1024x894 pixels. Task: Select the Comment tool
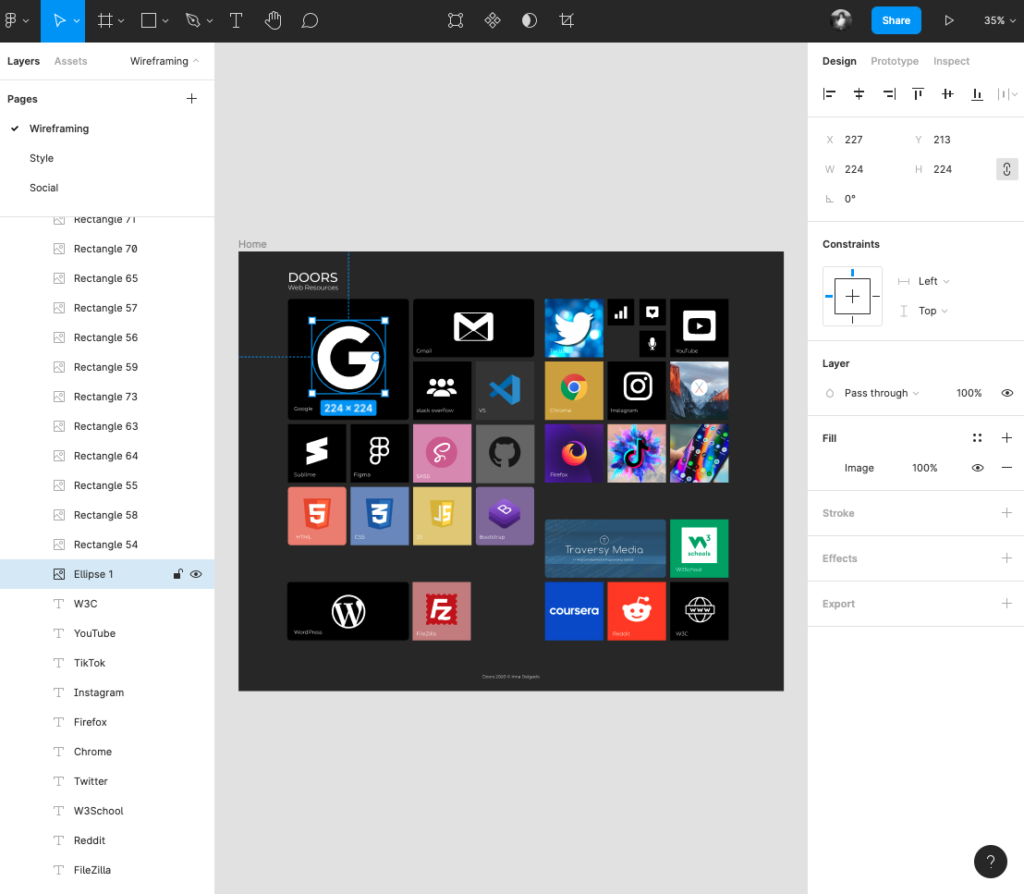click(x=310, y=20)
